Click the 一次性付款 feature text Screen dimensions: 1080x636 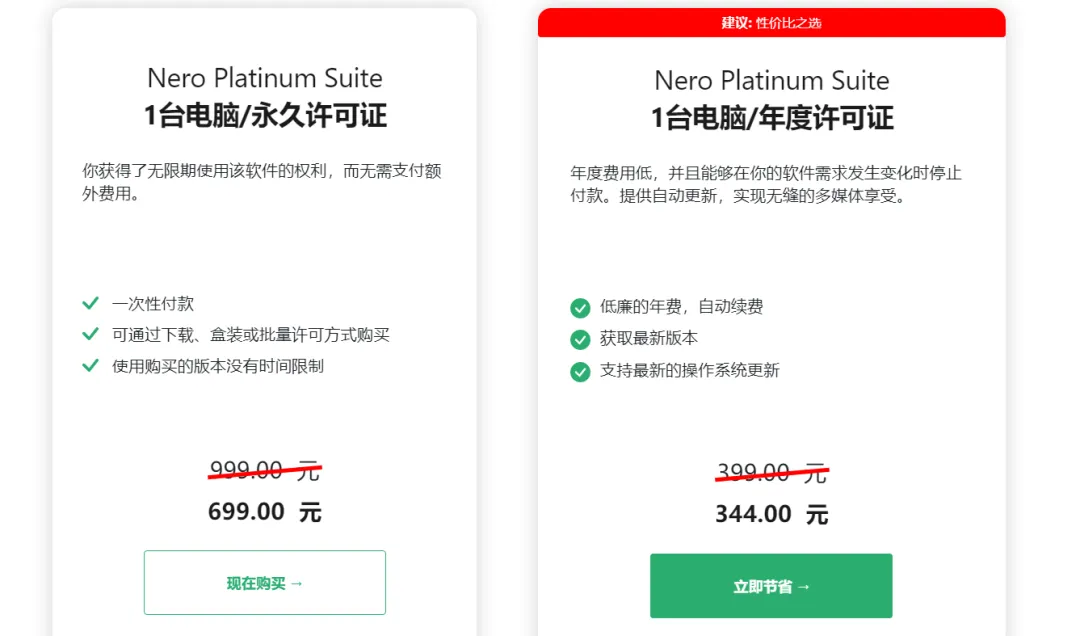click(153, 304)
